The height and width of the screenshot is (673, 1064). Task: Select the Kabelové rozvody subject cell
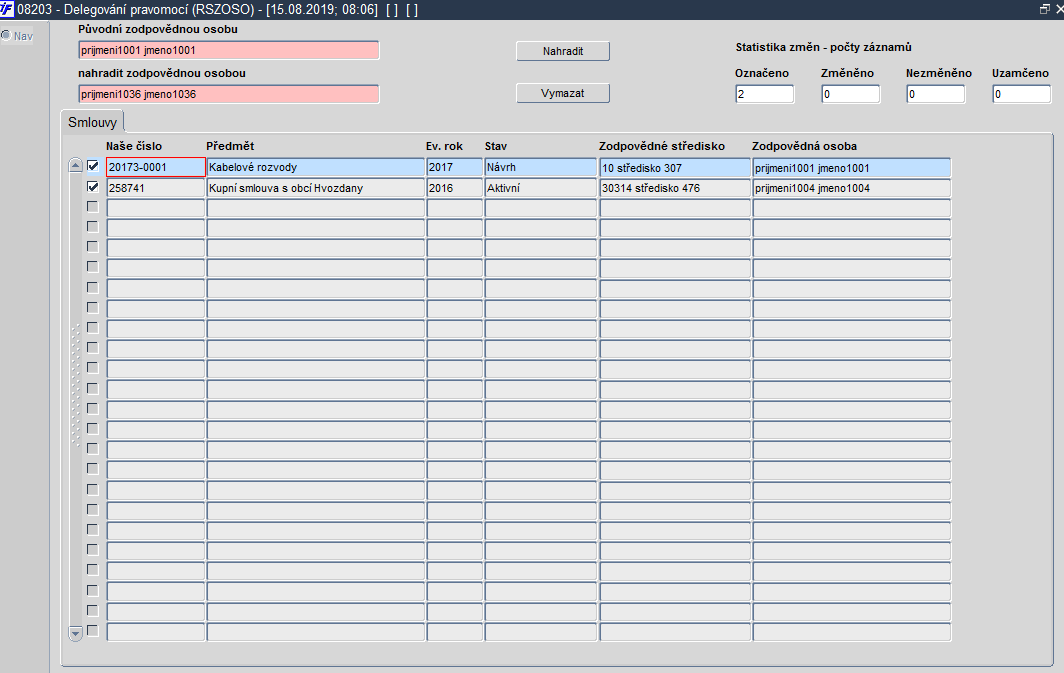click(316, 168)
